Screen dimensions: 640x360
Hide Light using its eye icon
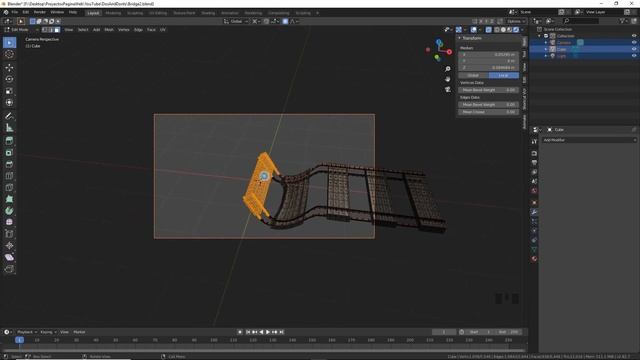point(634,56)
